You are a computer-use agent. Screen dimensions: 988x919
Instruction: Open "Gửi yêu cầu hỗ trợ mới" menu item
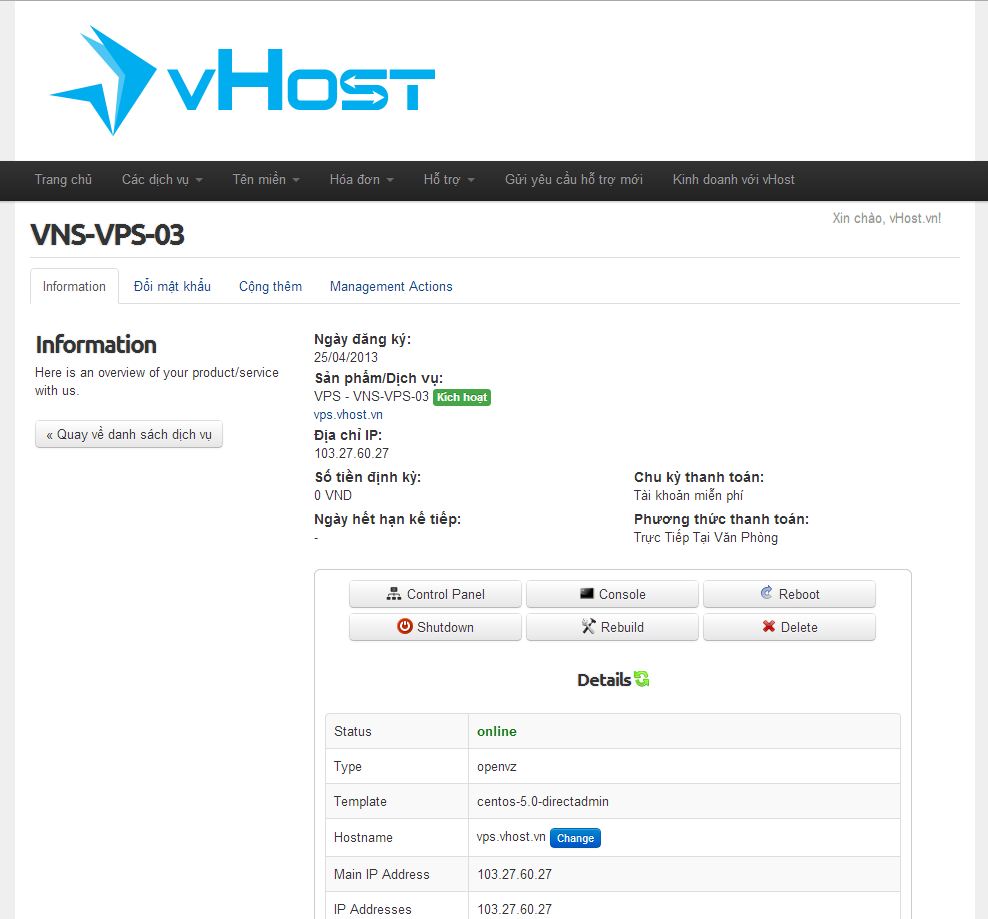pyautogui.click(x=573, y=180)
